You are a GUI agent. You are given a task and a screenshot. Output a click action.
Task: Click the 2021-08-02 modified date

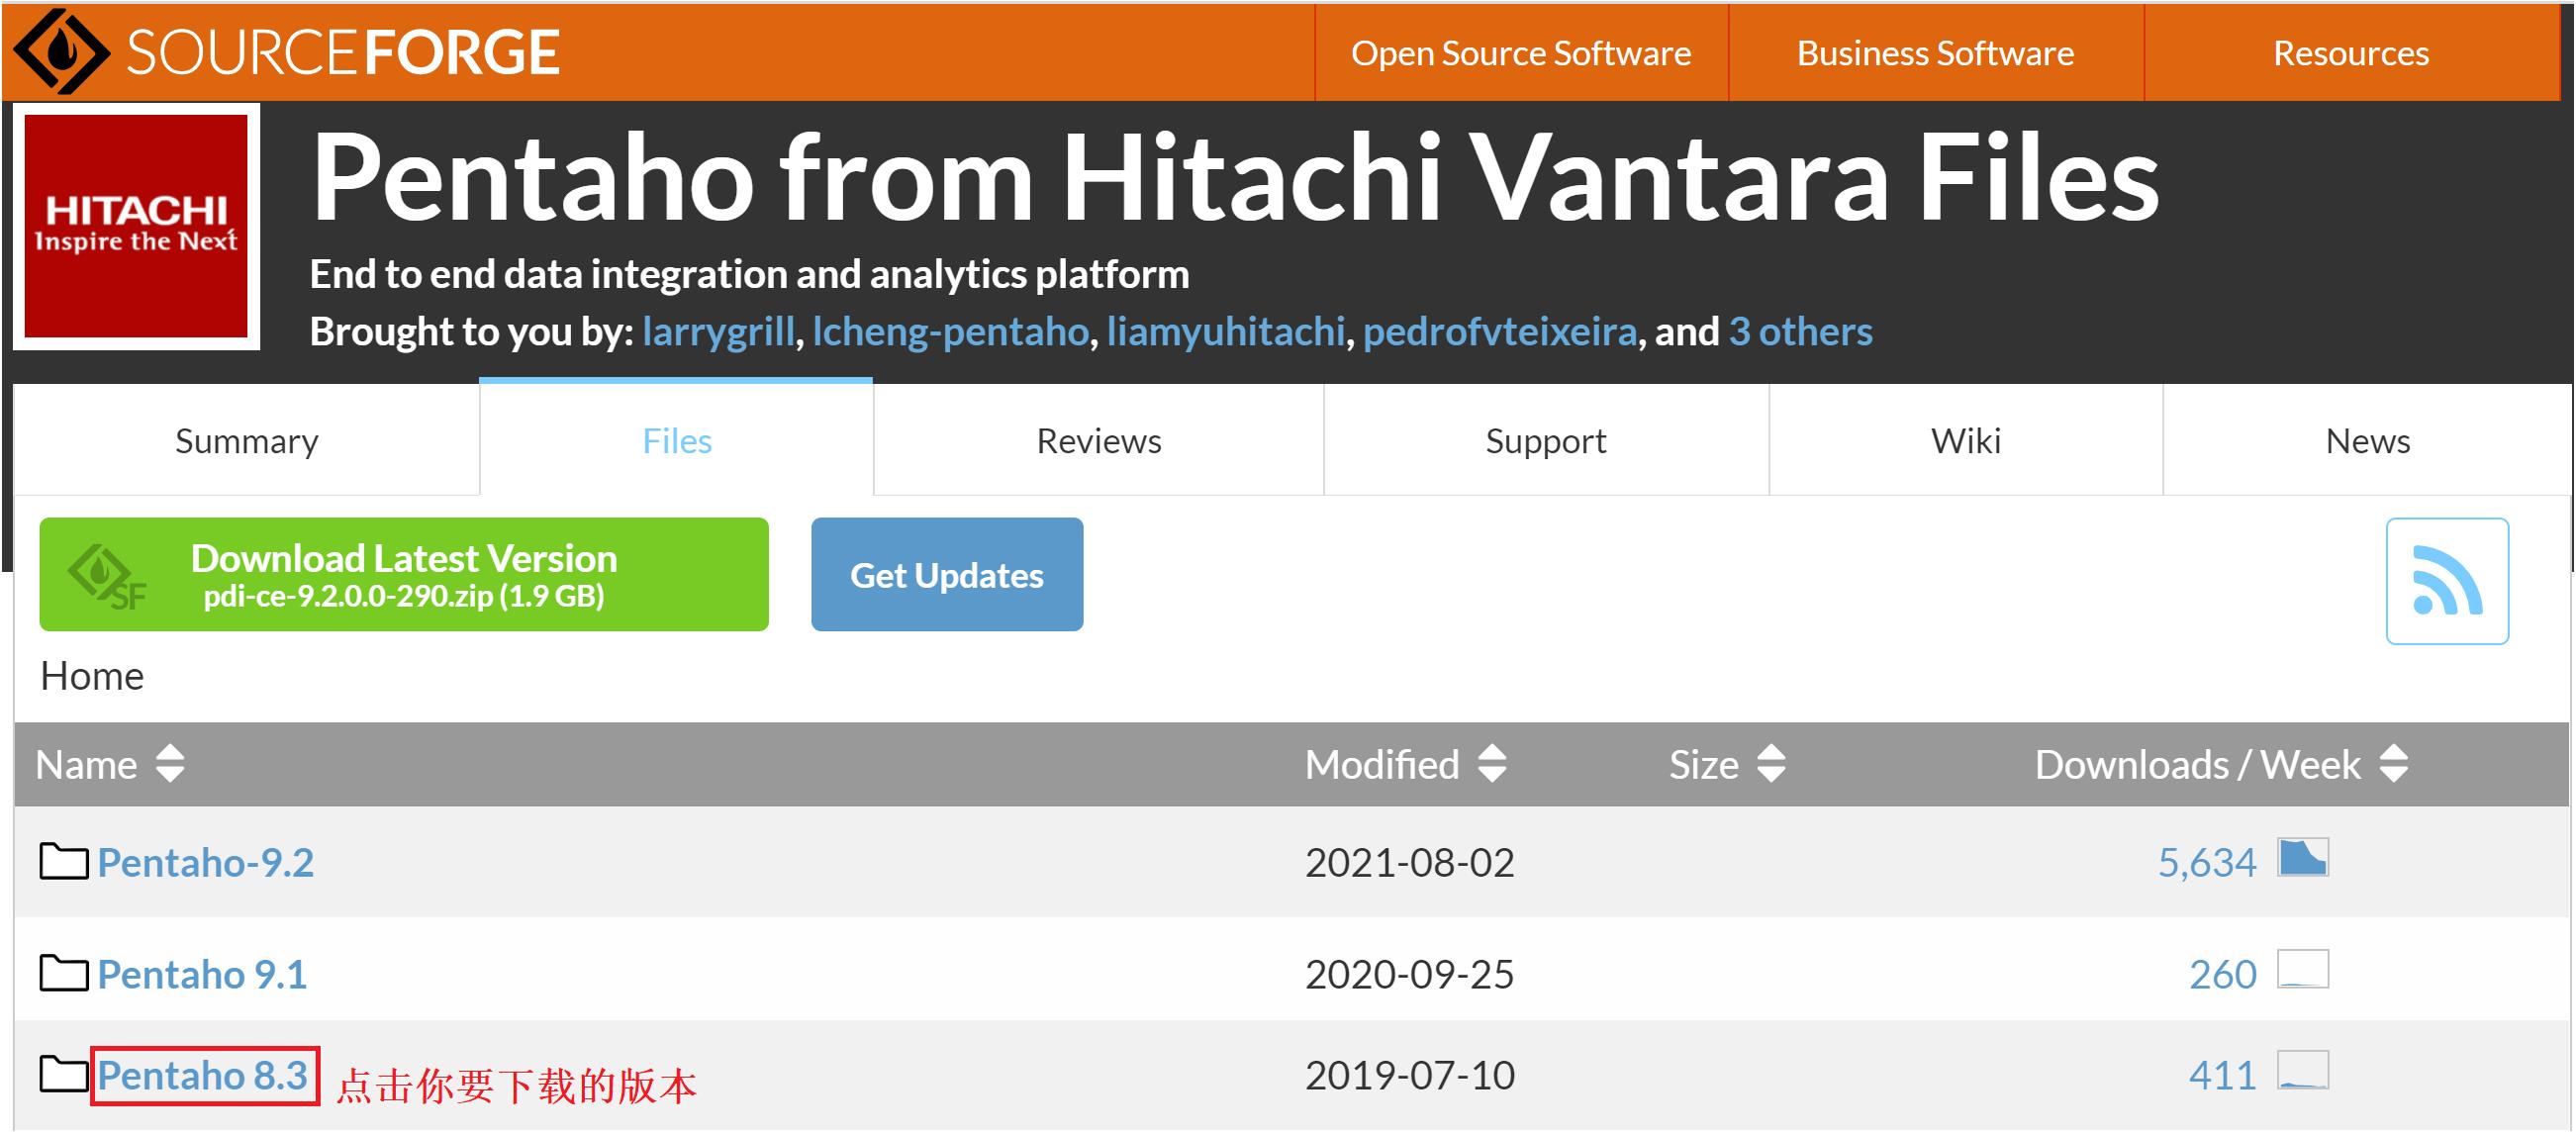pos(1410,862)
